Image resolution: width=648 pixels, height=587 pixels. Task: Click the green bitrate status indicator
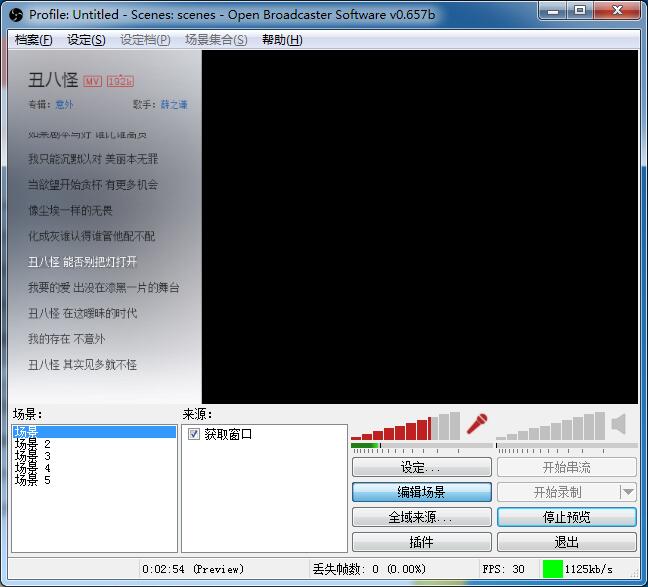[x=553, y=569]
